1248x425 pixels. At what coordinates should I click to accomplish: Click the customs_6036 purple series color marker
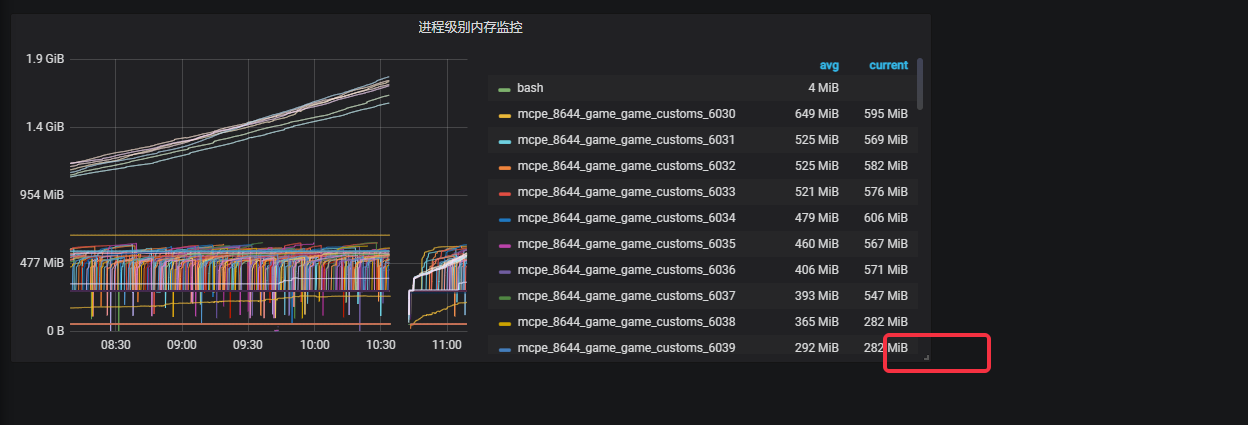pyautogui.click(x=505, y=271)
